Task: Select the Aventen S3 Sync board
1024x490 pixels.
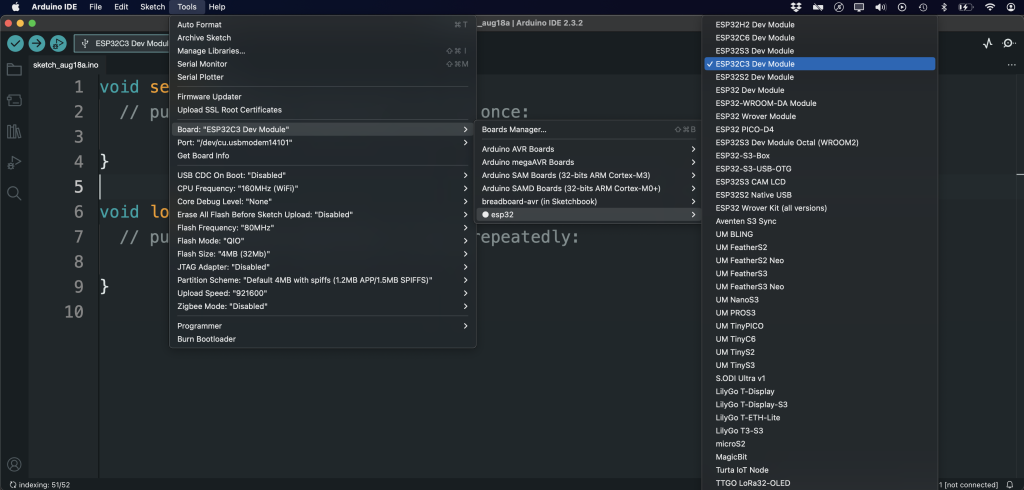Action: pyautogui.click(x=820, y=221)
